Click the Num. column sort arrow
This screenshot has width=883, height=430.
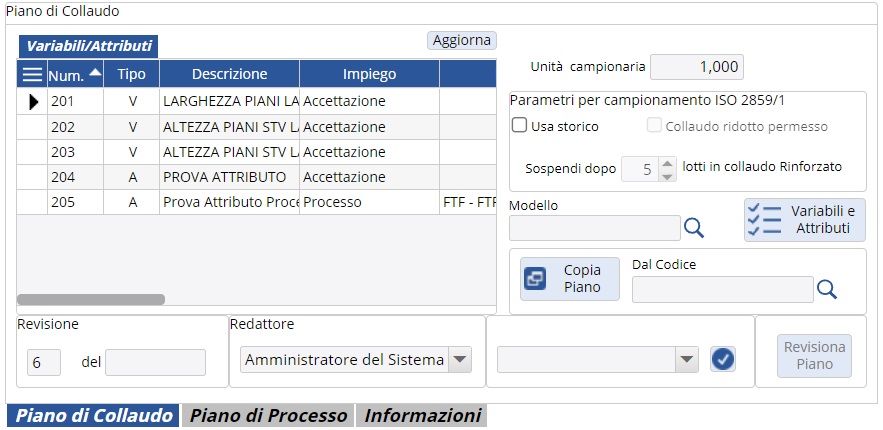95,73
